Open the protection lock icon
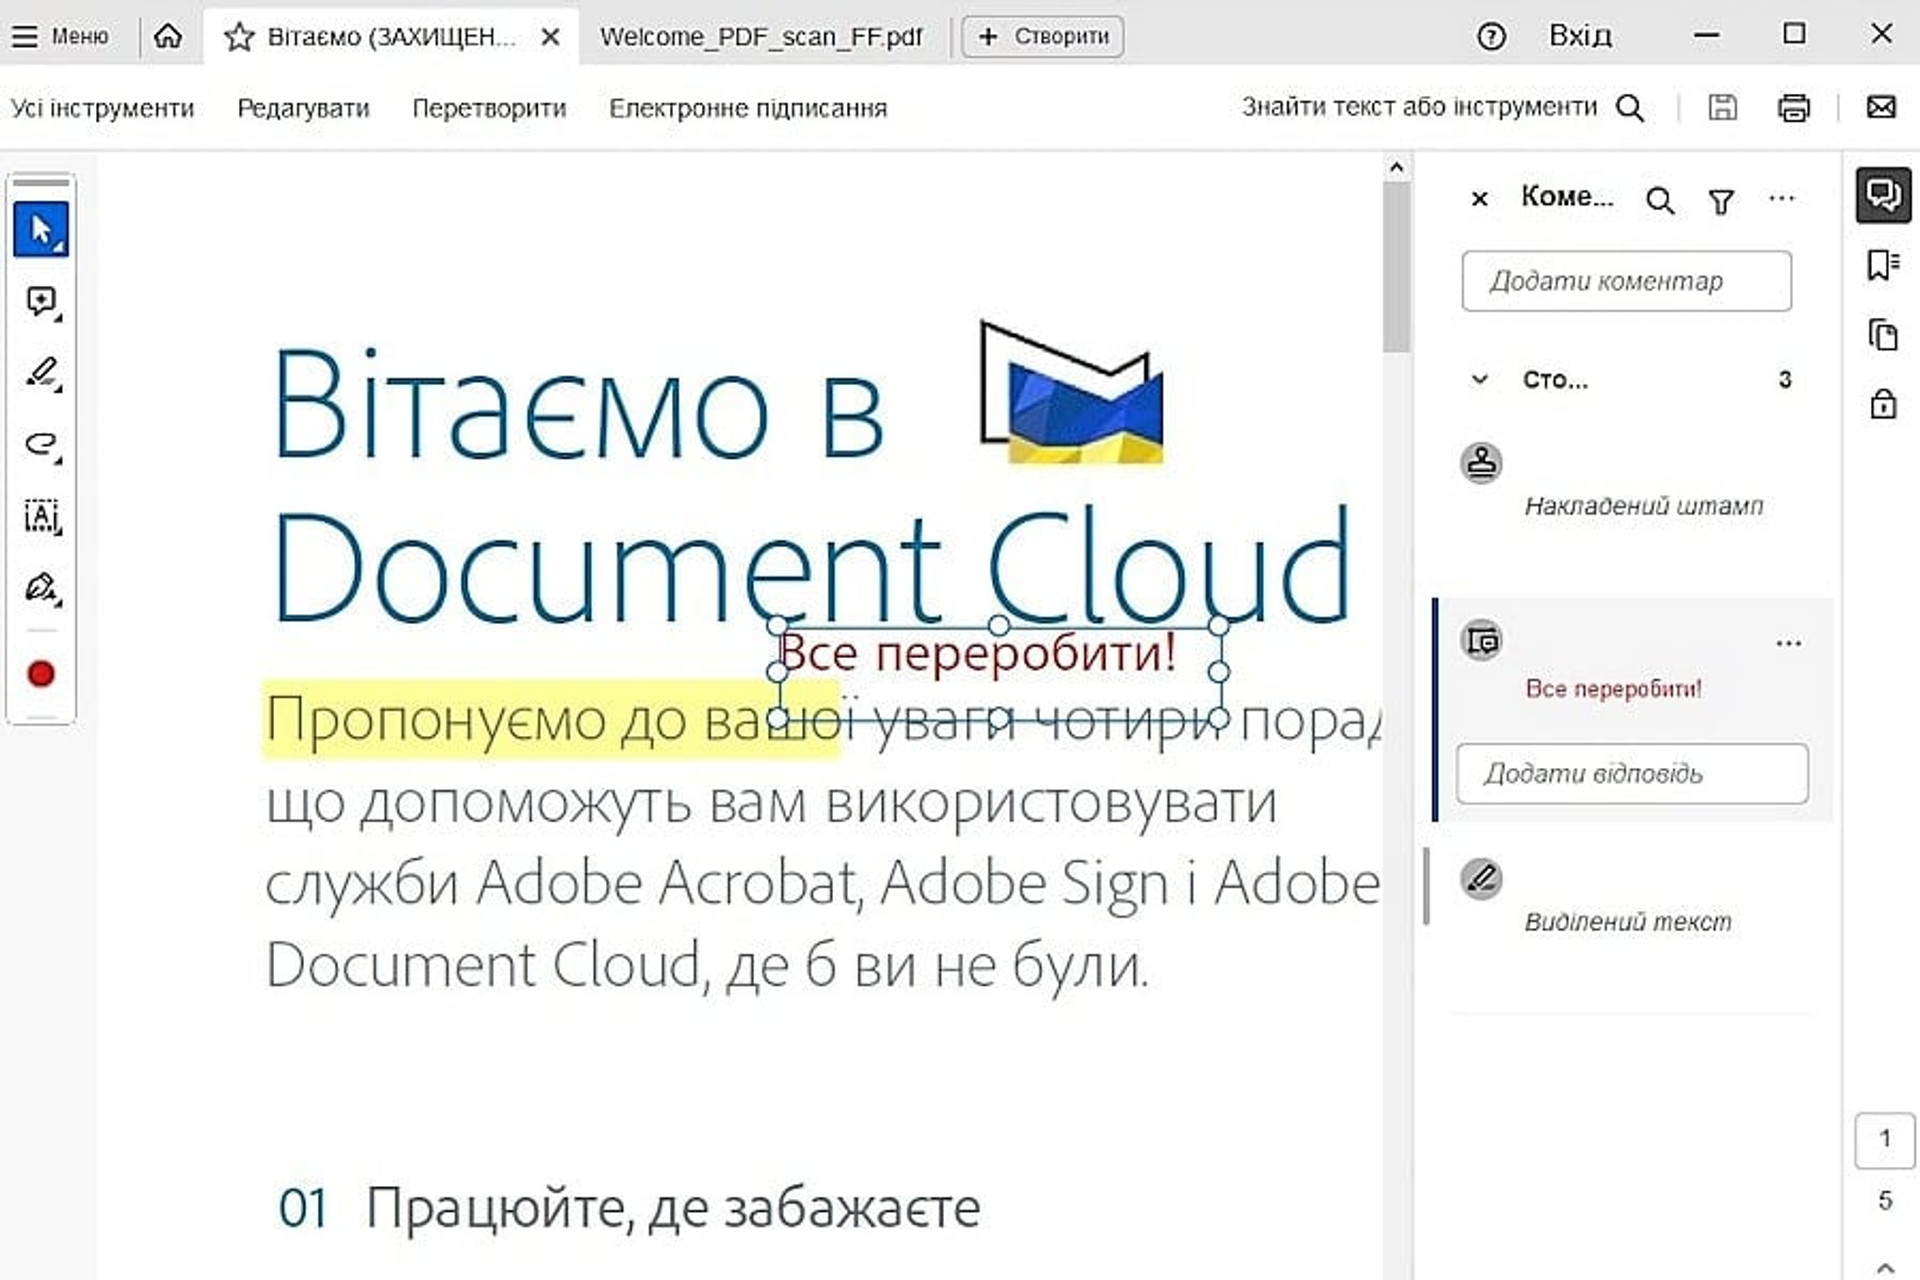 click(1884, 404)
